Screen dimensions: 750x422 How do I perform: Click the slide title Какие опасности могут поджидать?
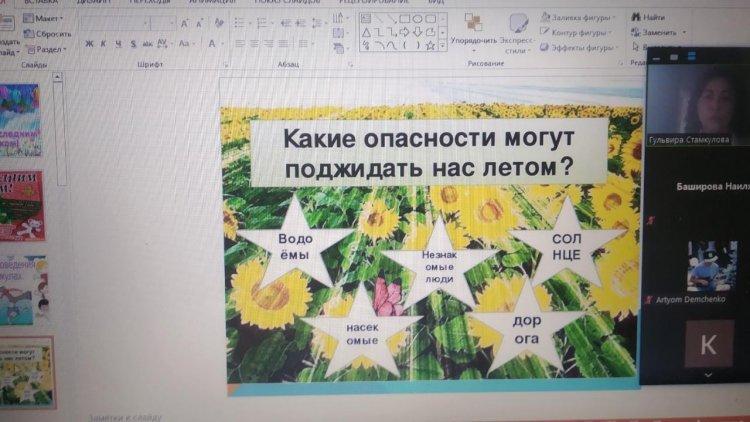pyautogui.click(x=429, y=153)
